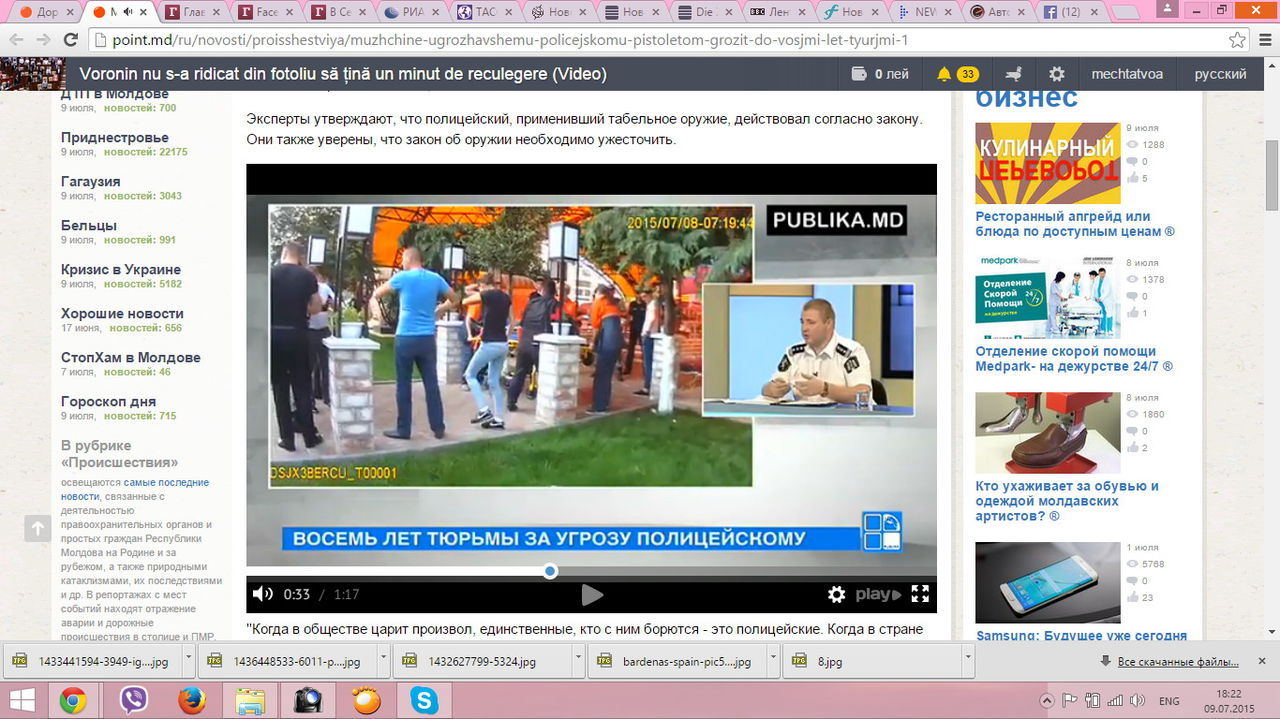Enter fullscreen in the video player
Viewport: 1280px width, 719px height.
(920, 594)
